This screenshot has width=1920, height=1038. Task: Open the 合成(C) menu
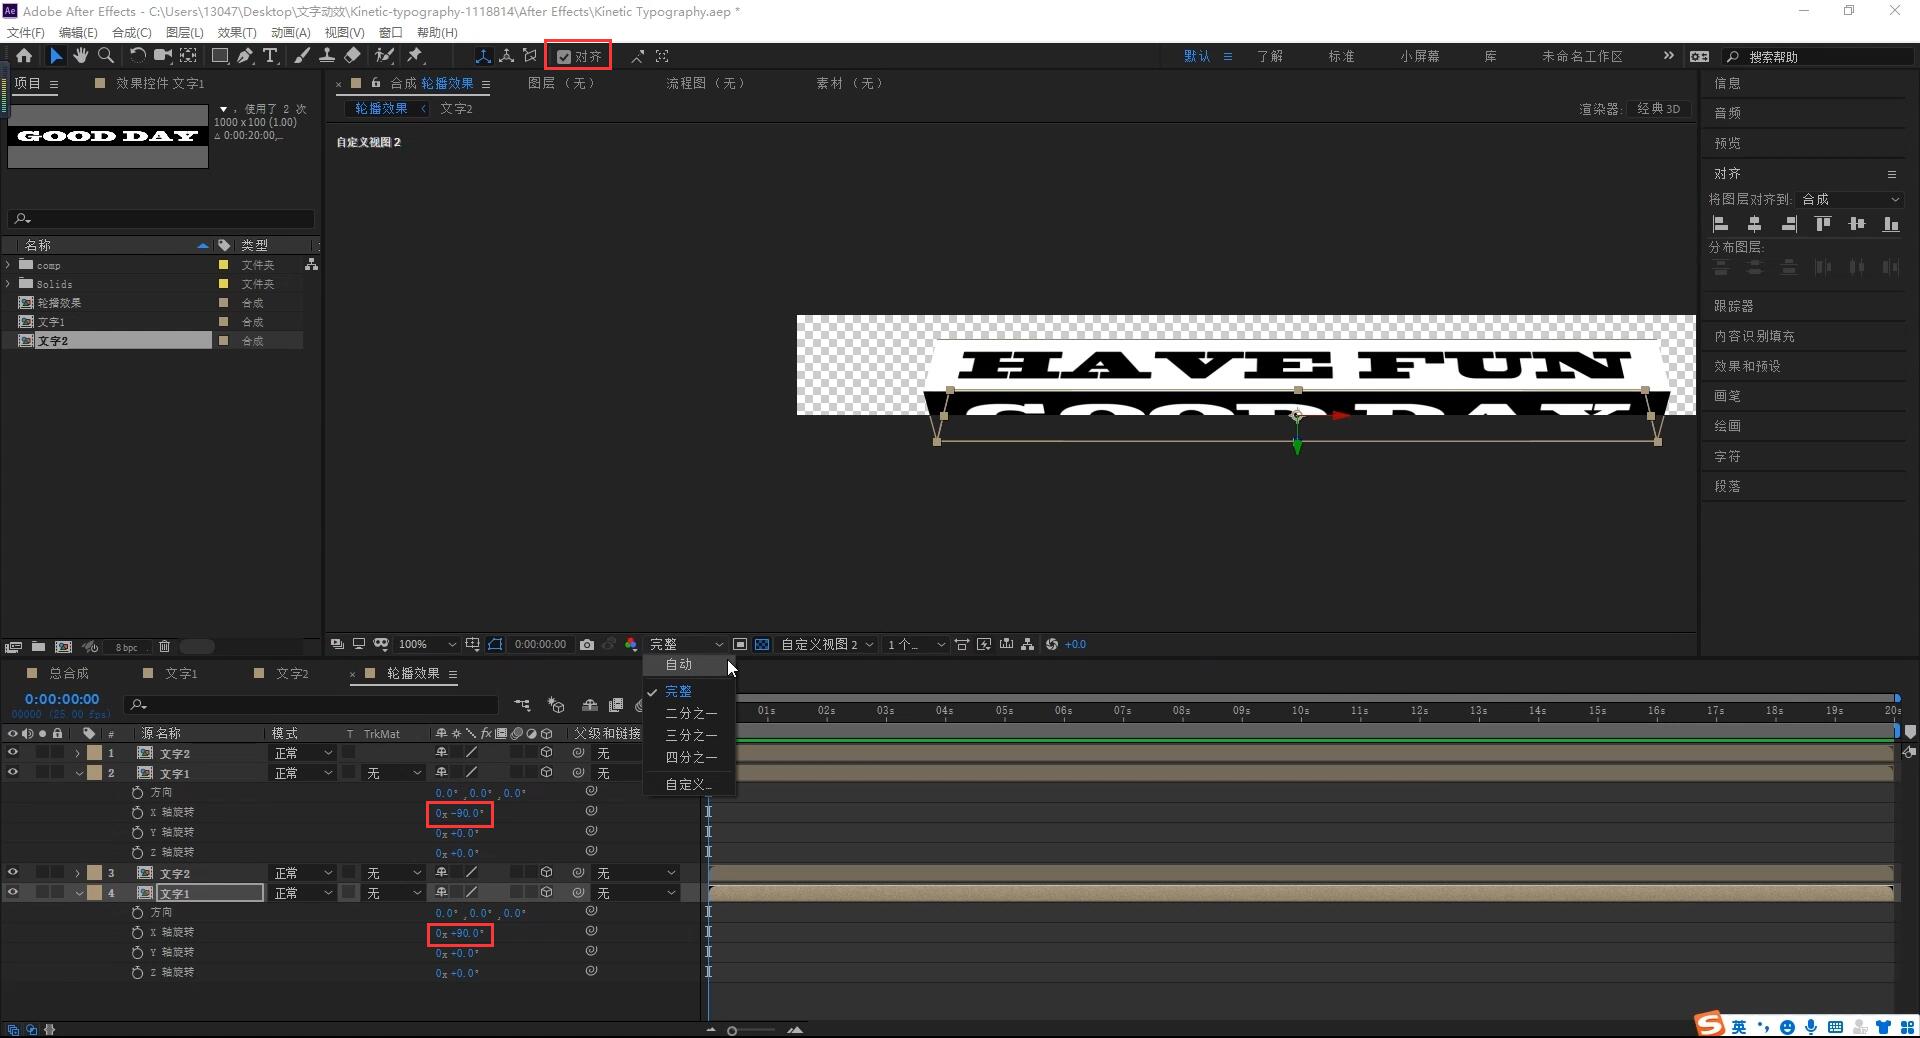(132, 32)
